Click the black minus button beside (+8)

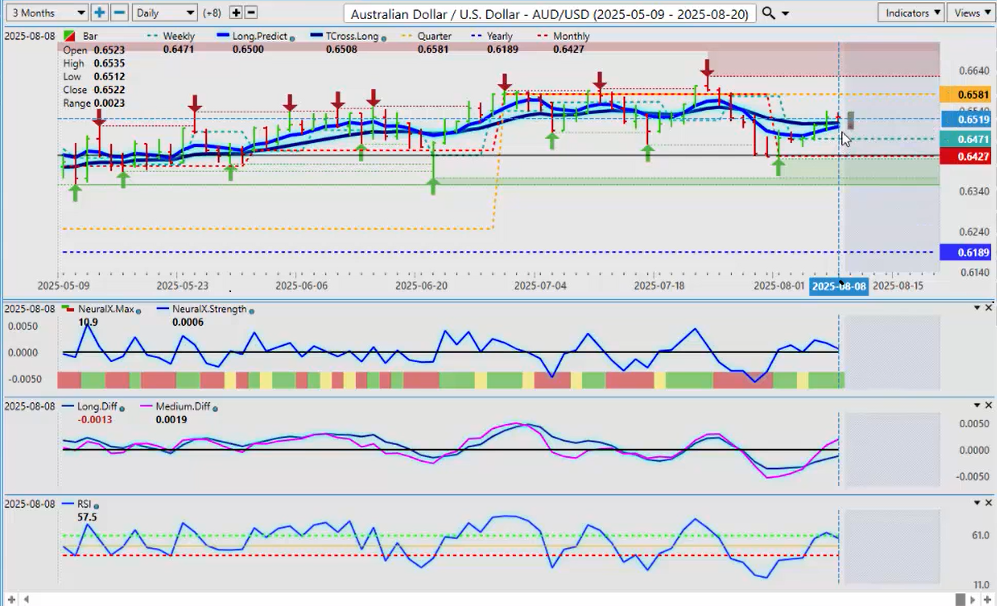pos(251,13)
